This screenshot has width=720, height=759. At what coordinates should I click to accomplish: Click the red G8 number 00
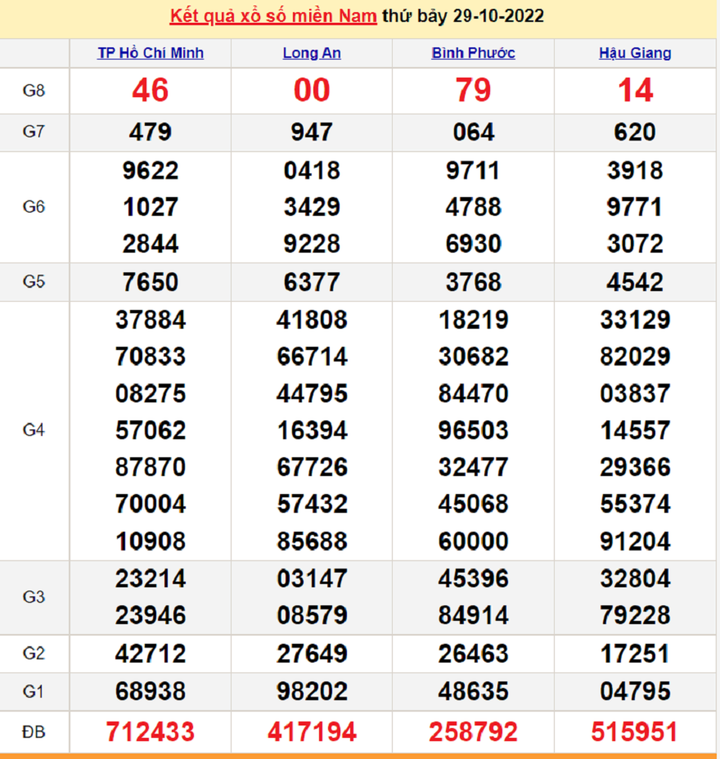click(311, 91)
